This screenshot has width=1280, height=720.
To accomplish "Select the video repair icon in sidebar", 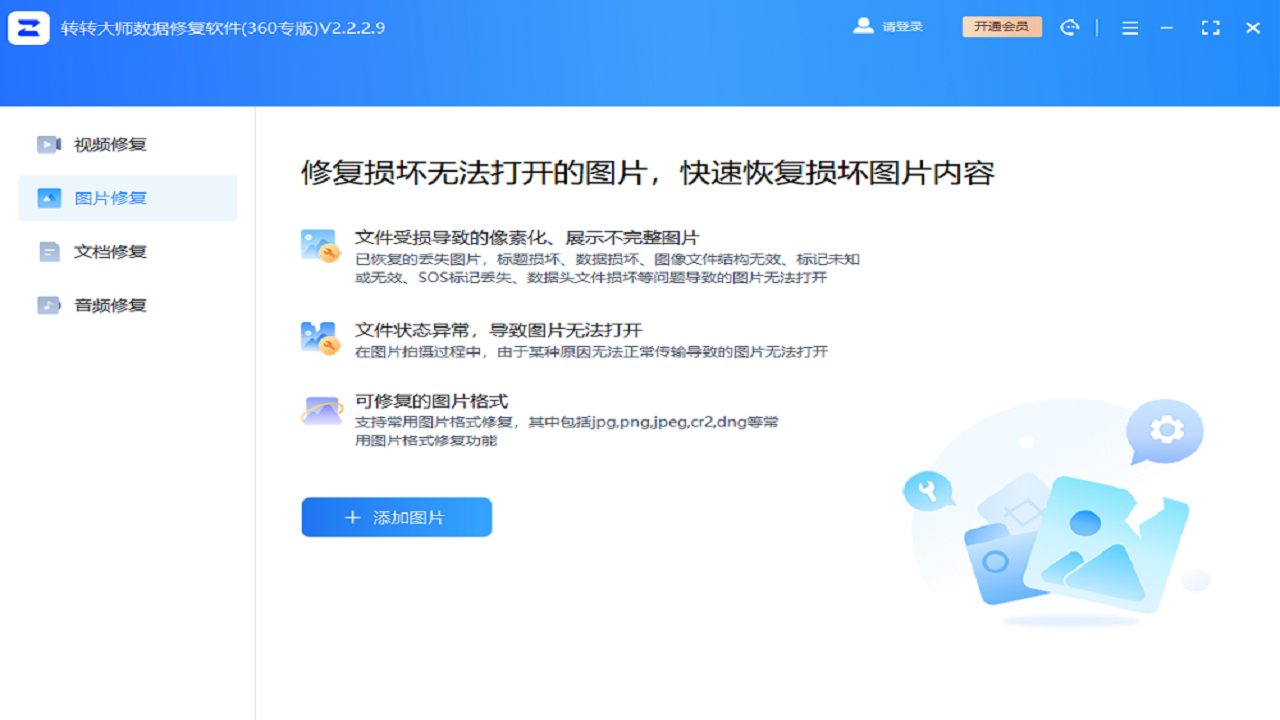I will 48,144.
